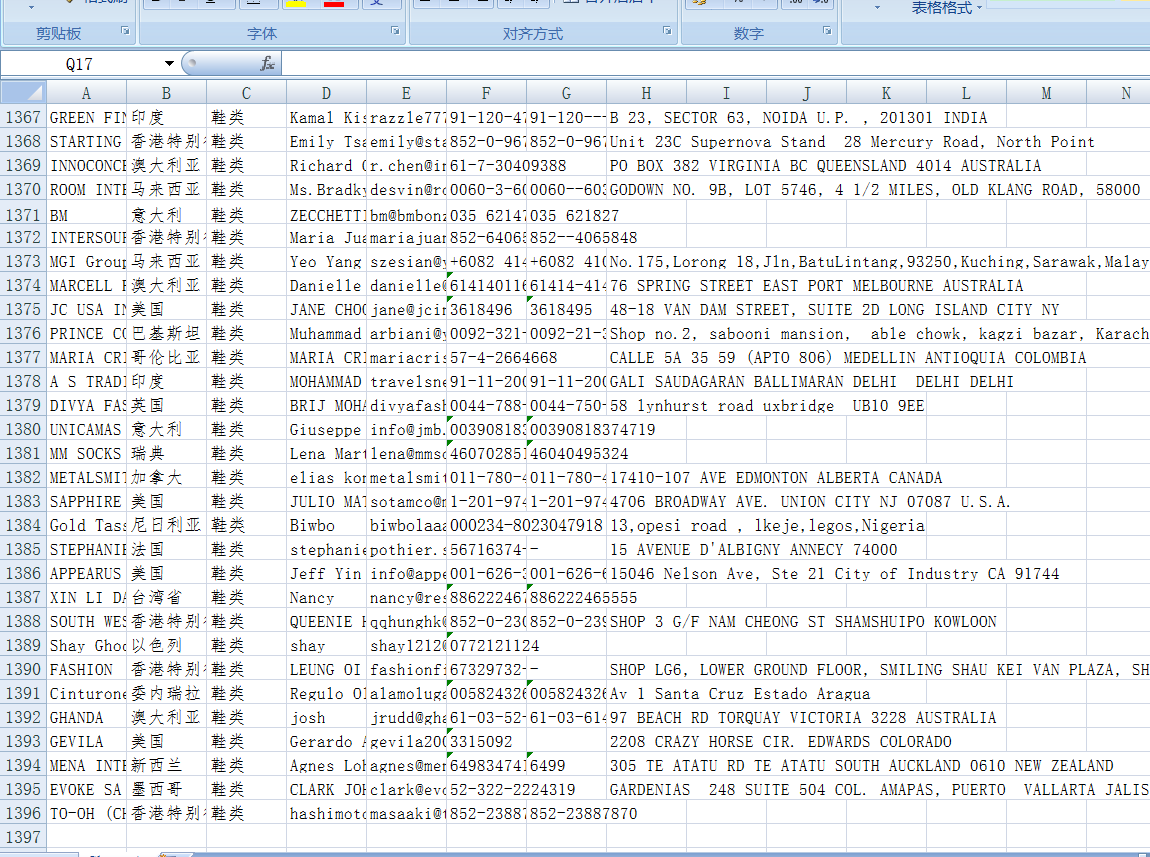Pick the yellow fill color swatch
Image resolution: width=1150 pixels, height=857 pixels.
point(296,4)
